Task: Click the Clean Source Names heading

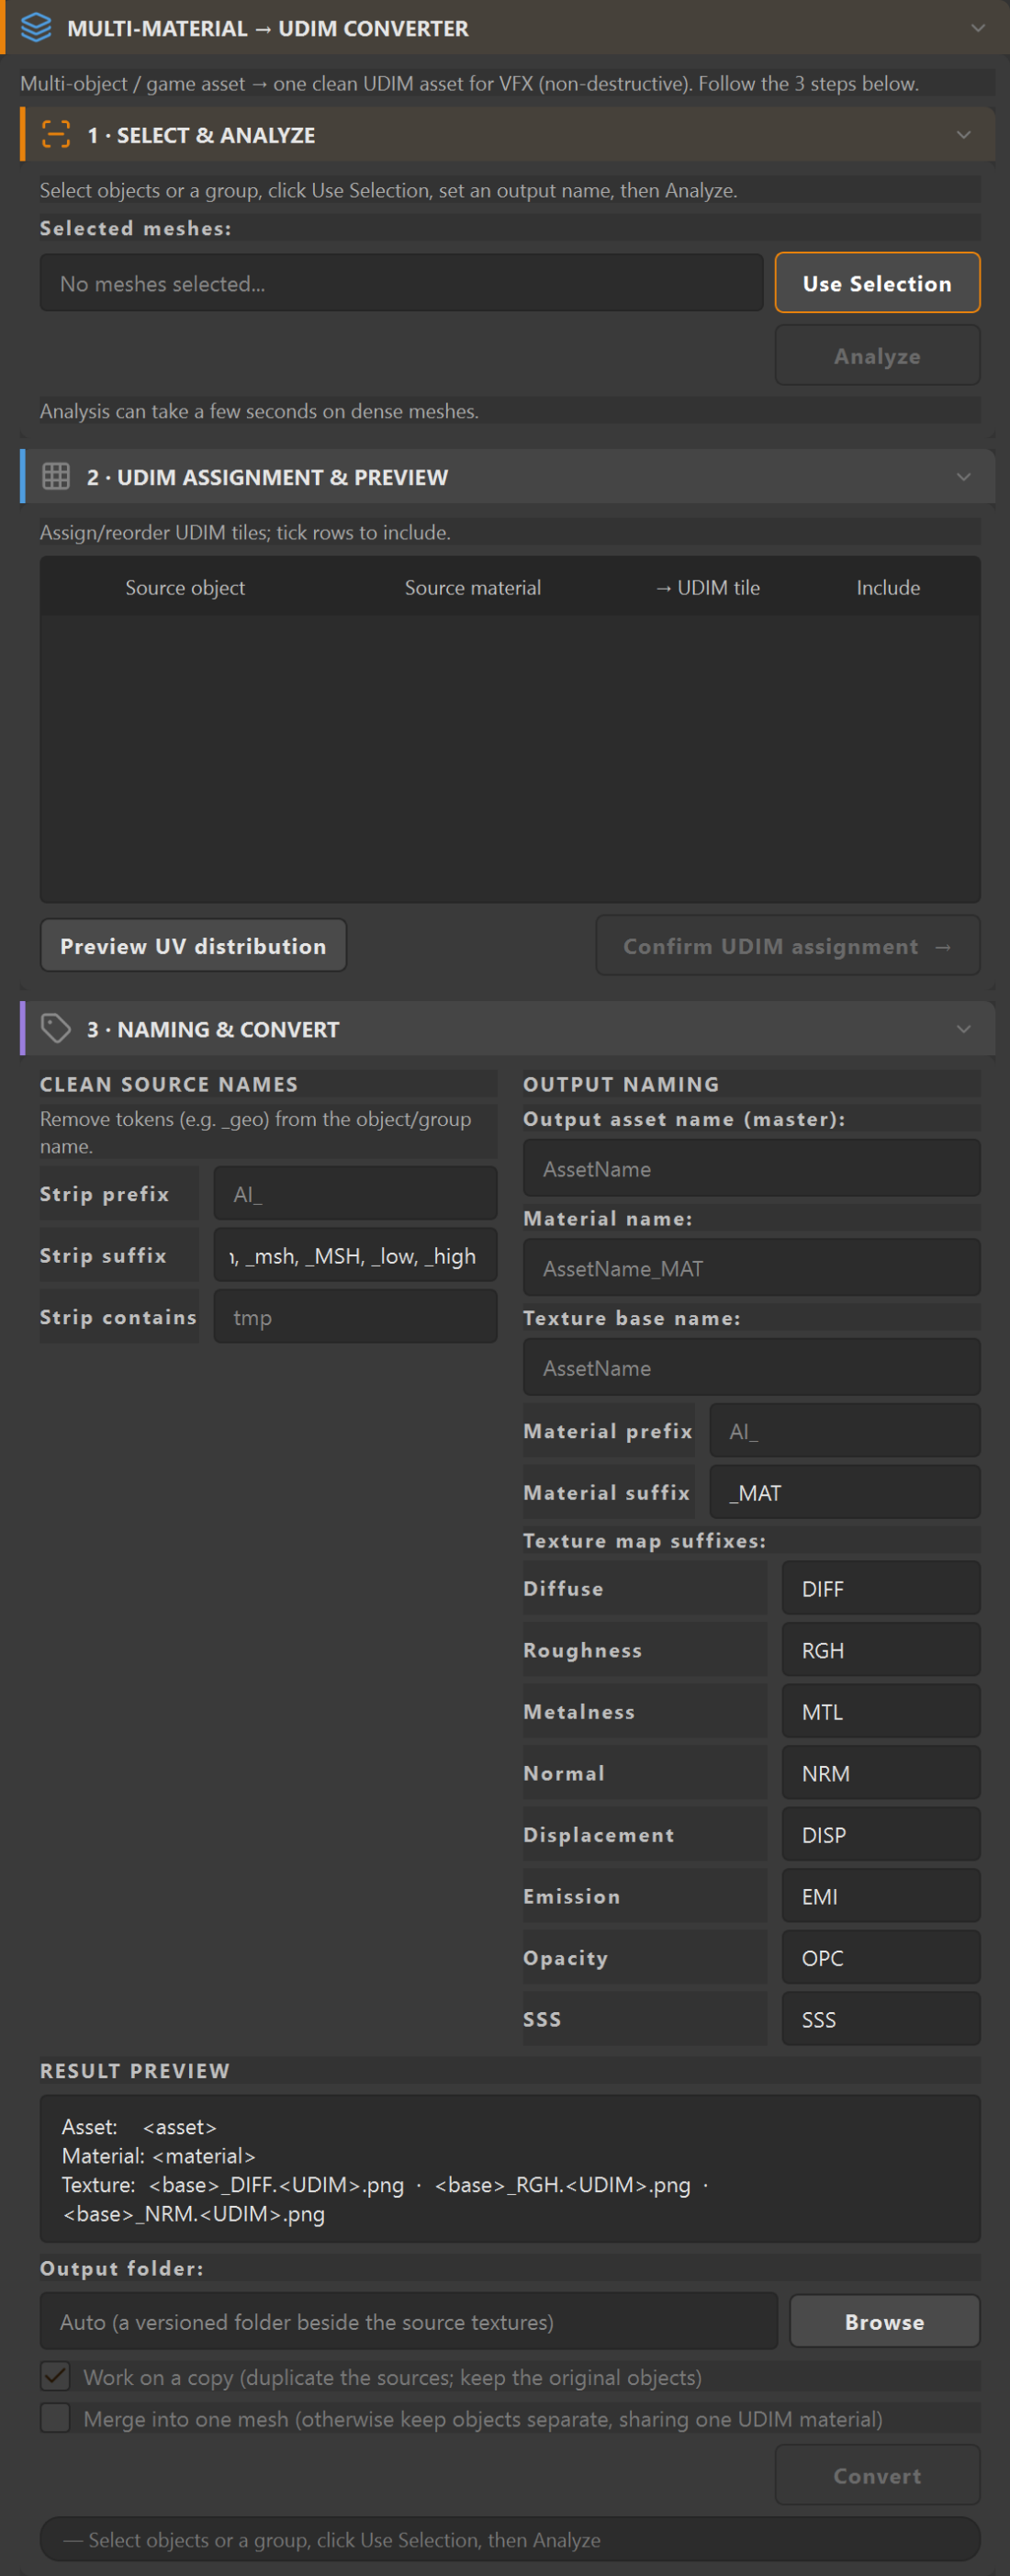Action: pyautogui.click(x=169, y=1084)
